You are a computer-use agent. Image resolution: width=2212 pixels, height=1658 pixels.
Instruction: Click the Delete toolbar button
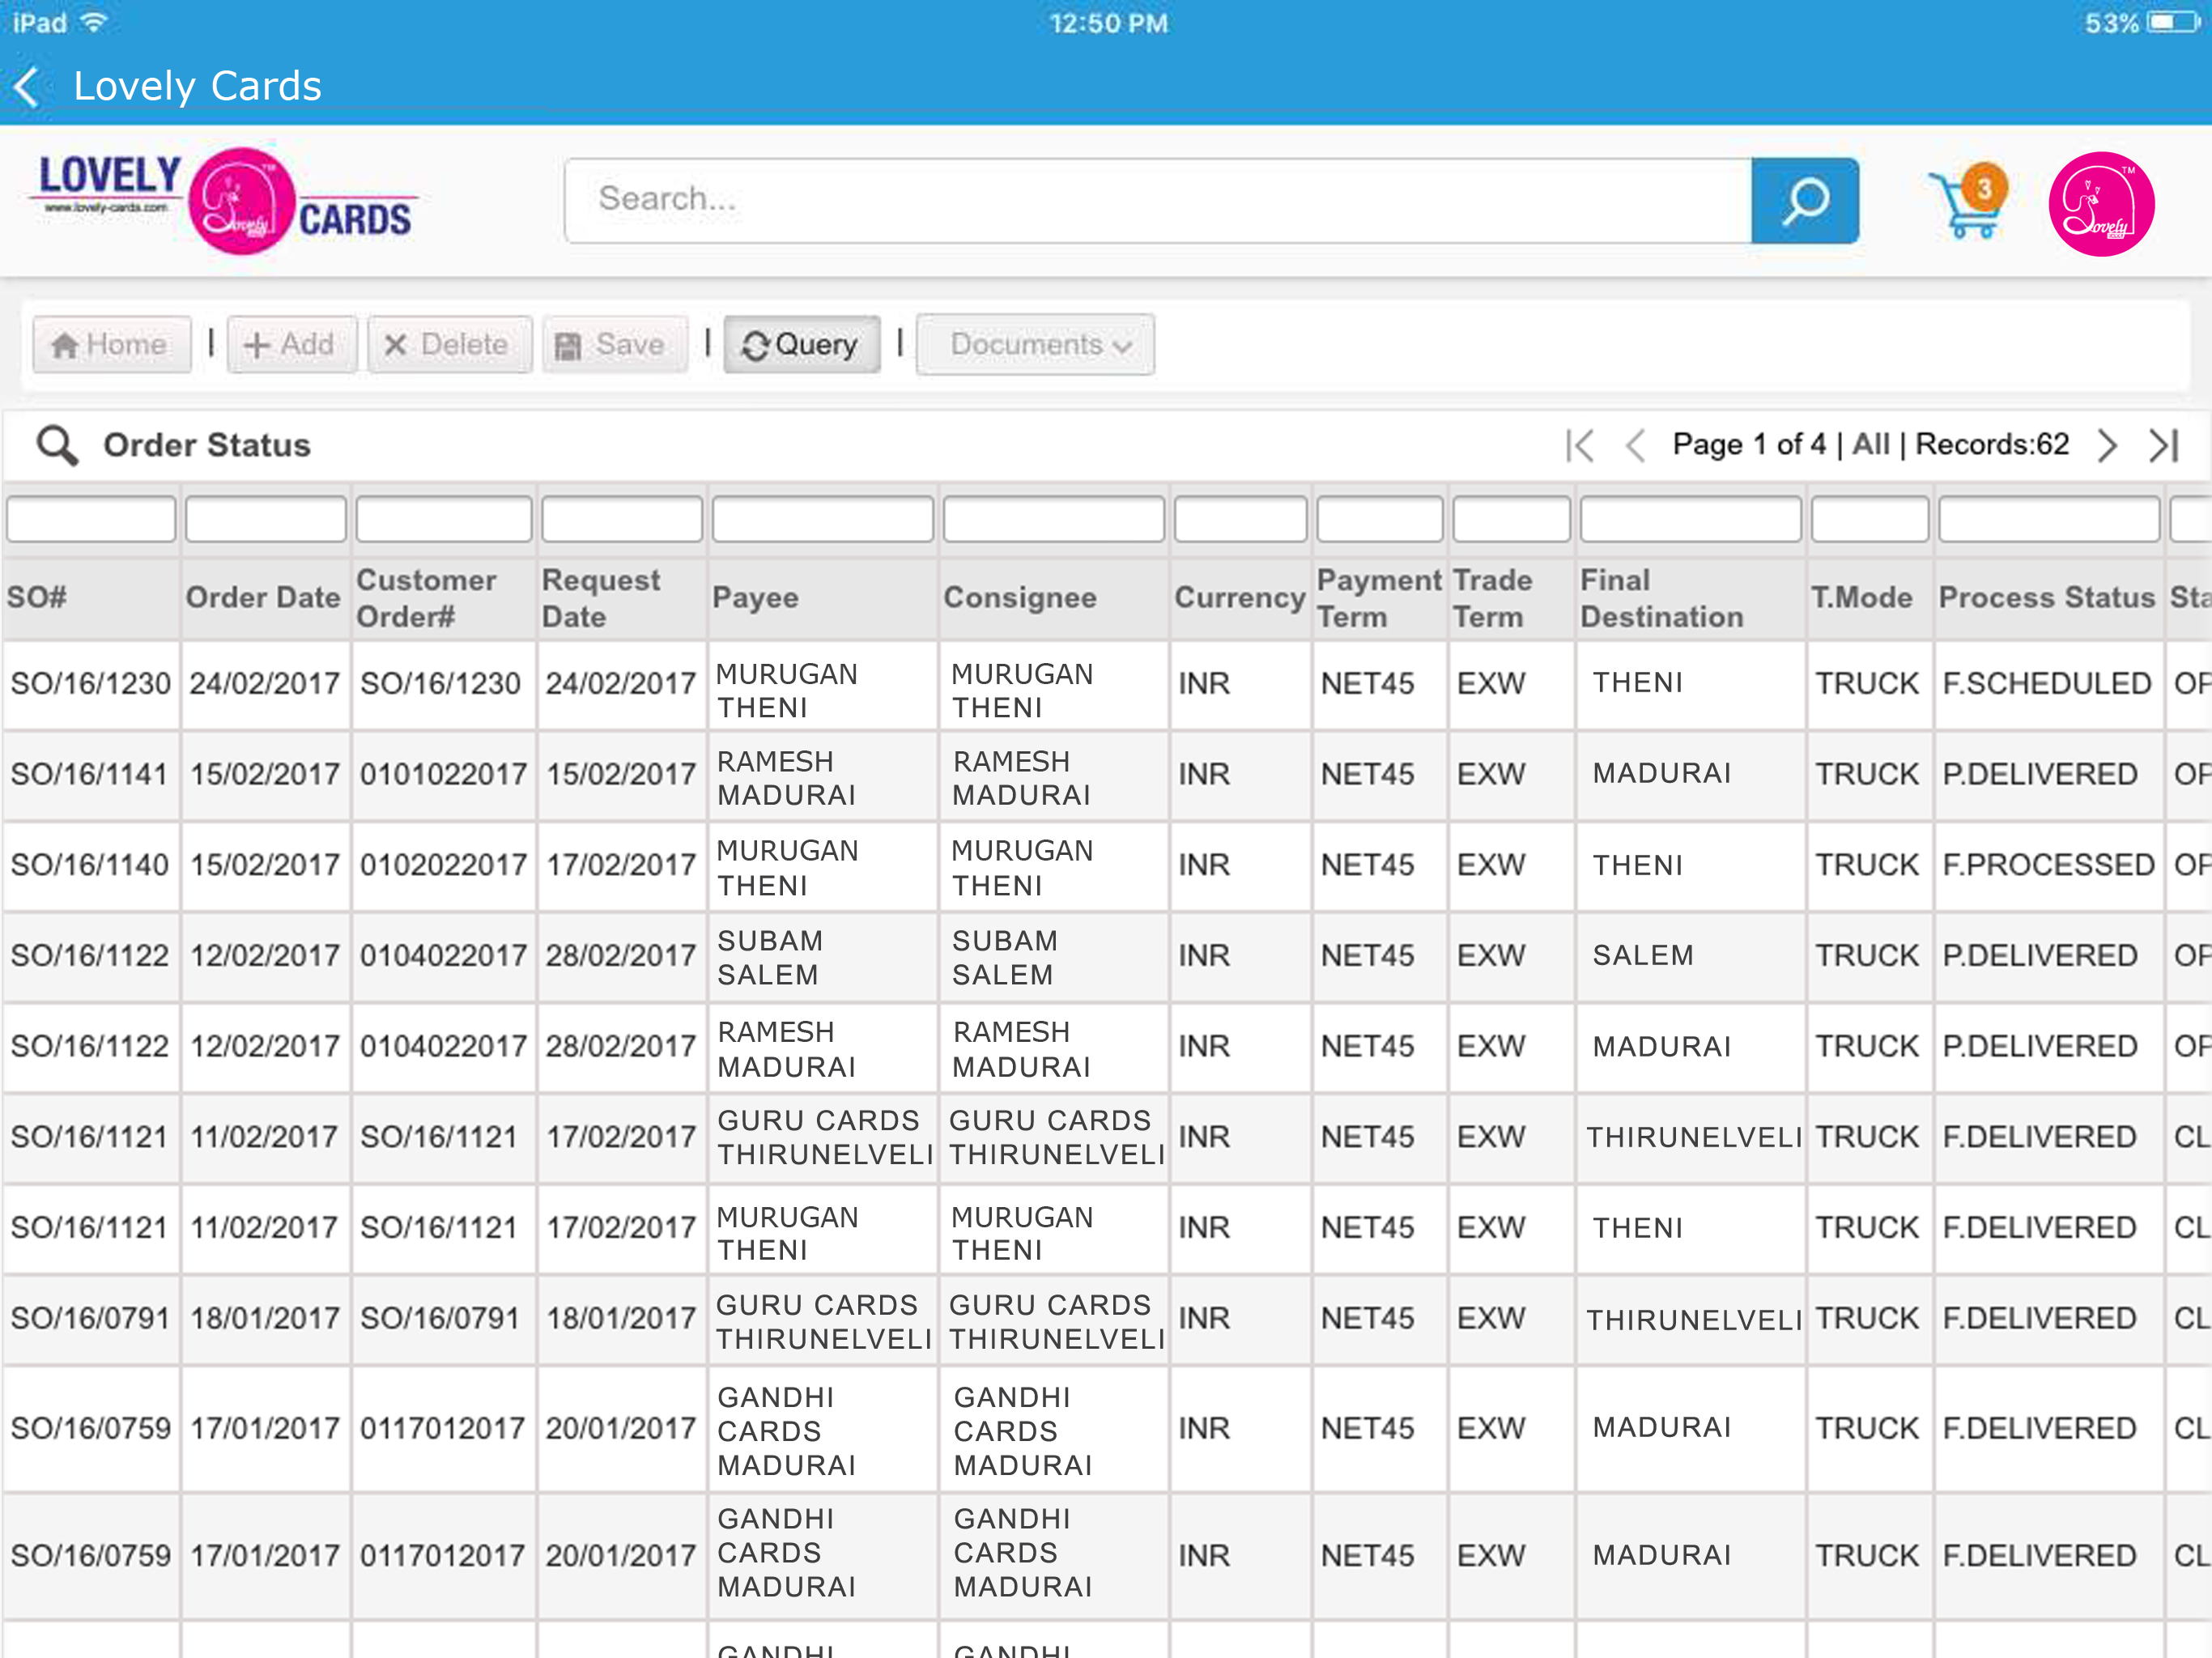[449, 345]
